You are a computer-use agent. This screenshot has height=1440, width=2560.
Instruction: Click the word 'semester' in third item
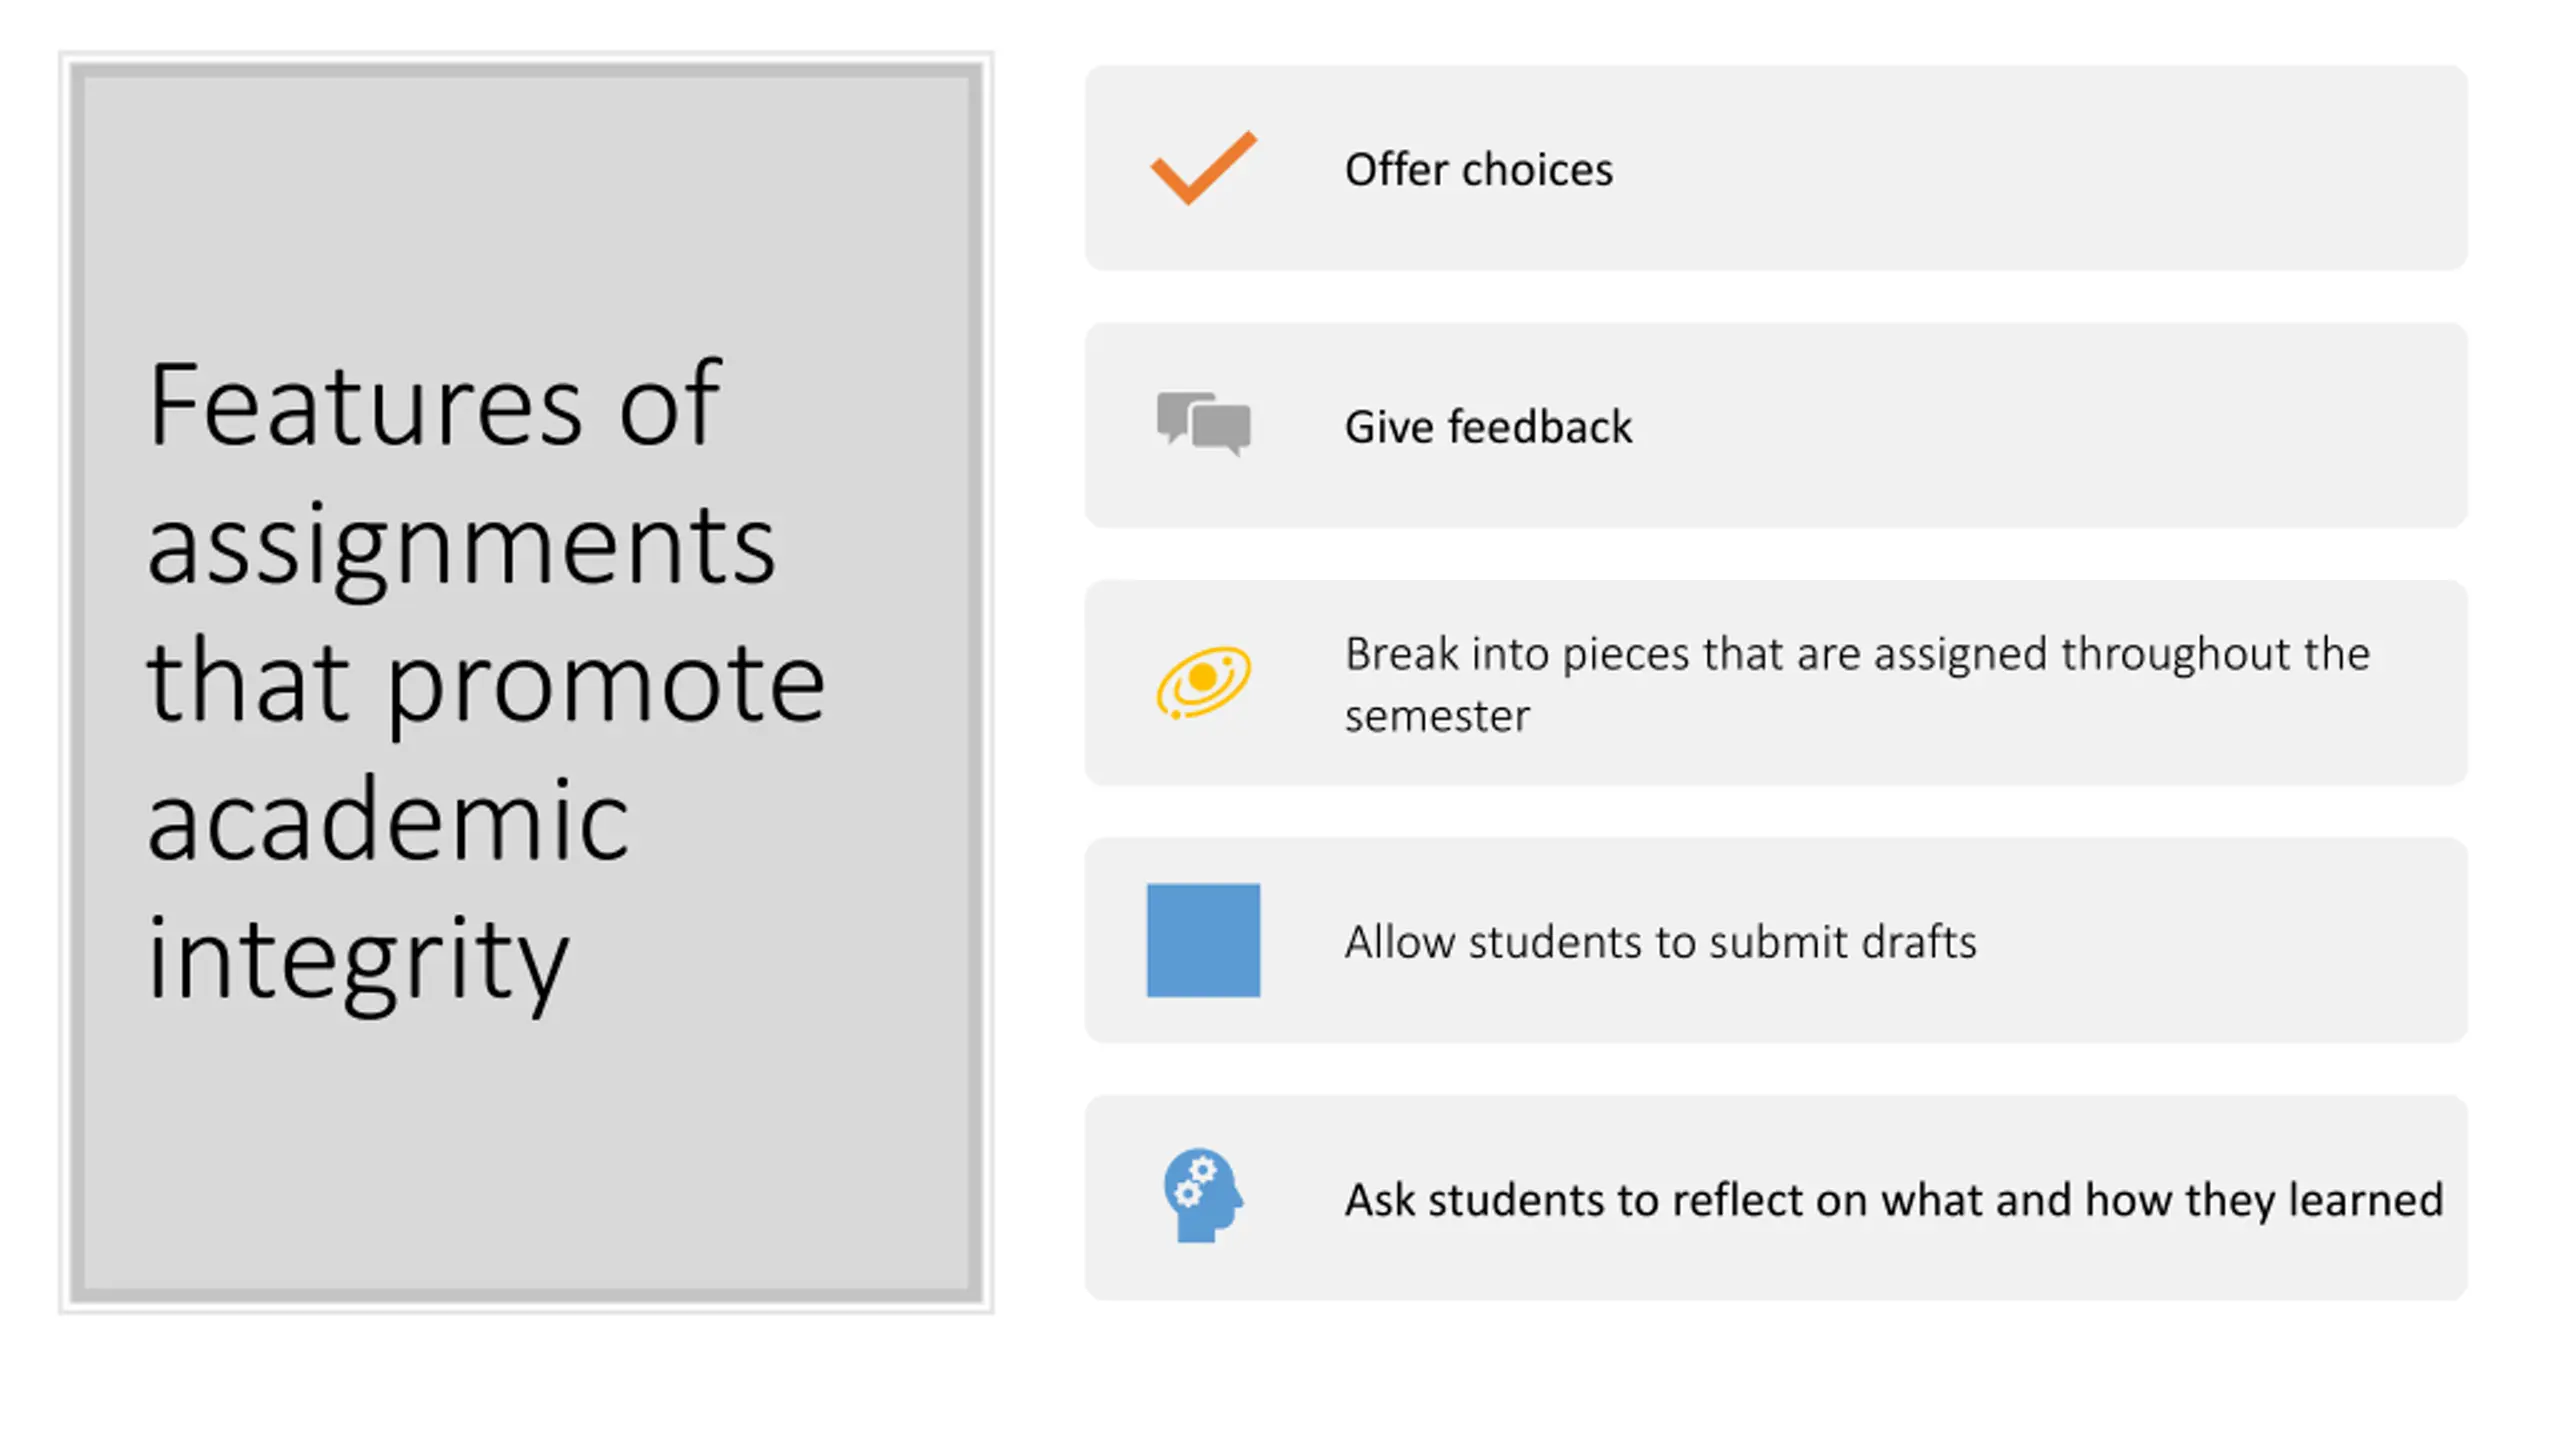1437,716
